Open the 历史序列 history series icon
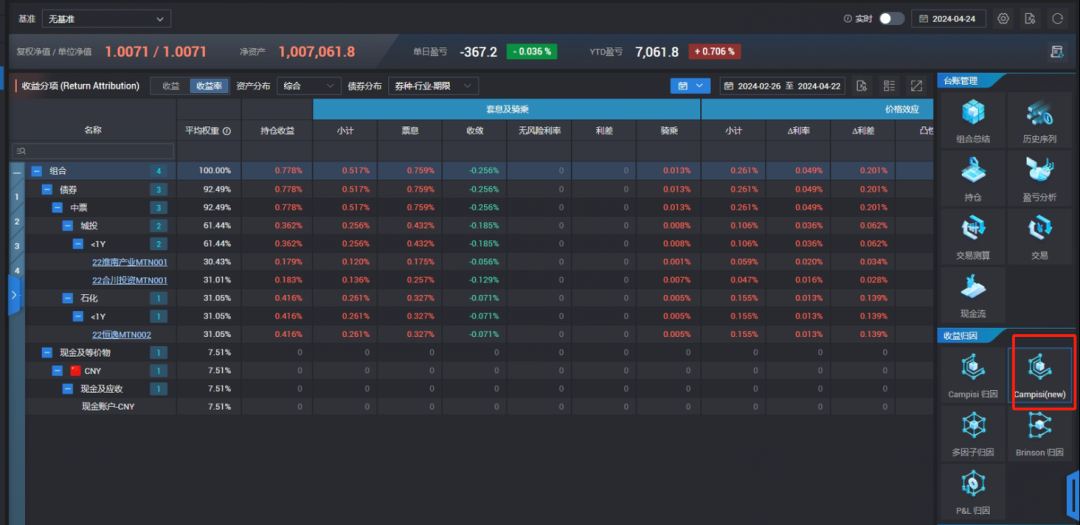Screen dimensions: 1080x525 click(1039, 120)
